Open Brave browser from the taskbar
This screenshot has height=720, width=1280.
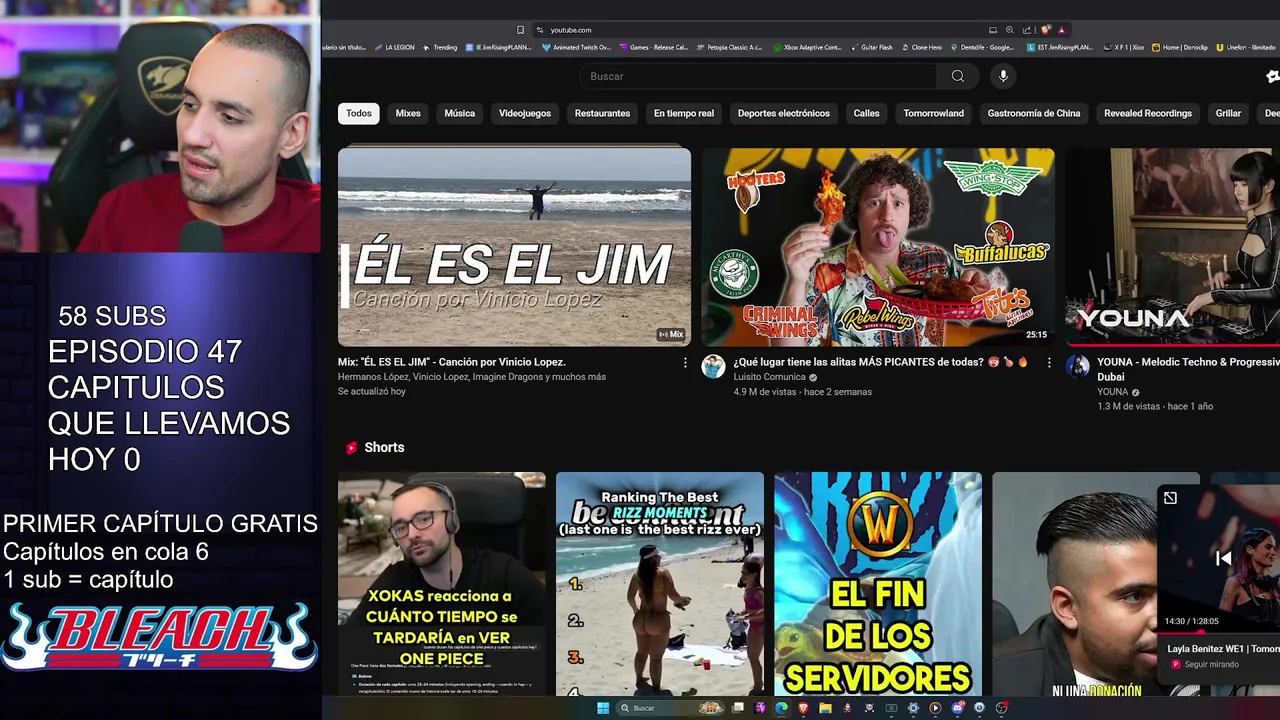click(803, 708)
